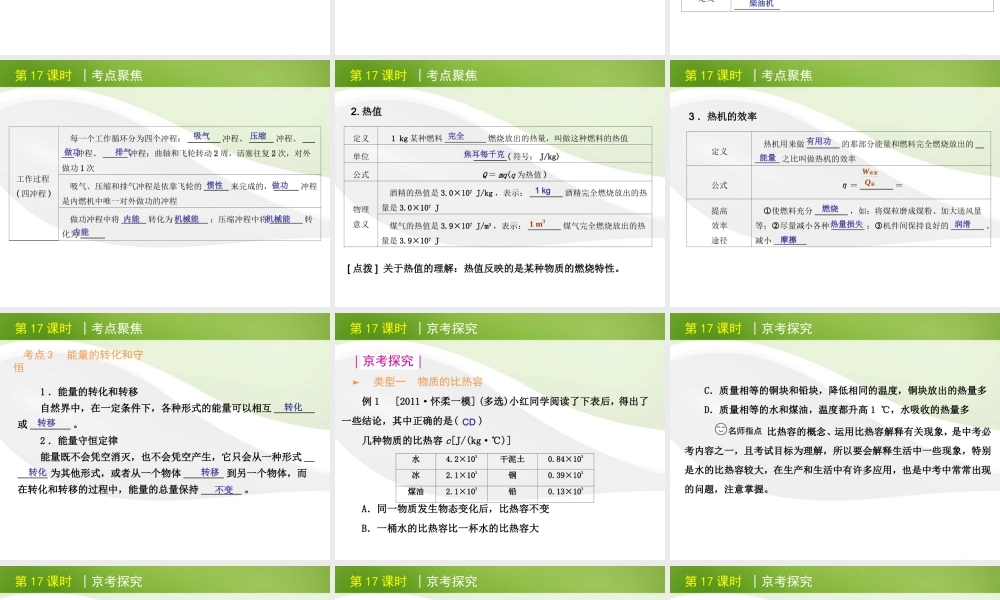
Task: Click the filled answer CD in parentheses
Action: [x=472, y=421]
